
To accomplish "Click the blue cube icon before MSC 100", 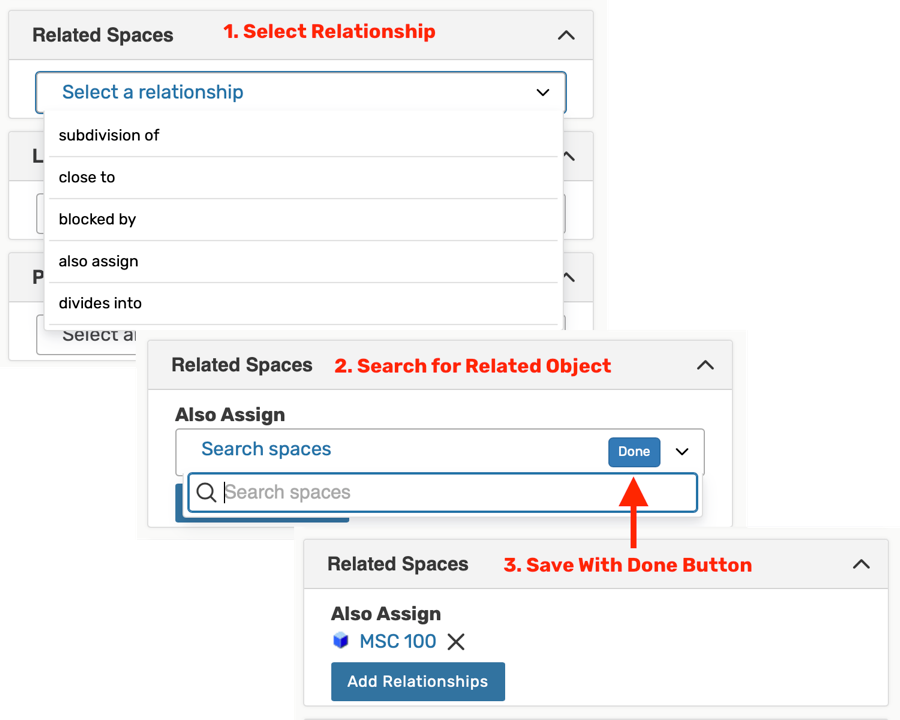I will [341, 641].
